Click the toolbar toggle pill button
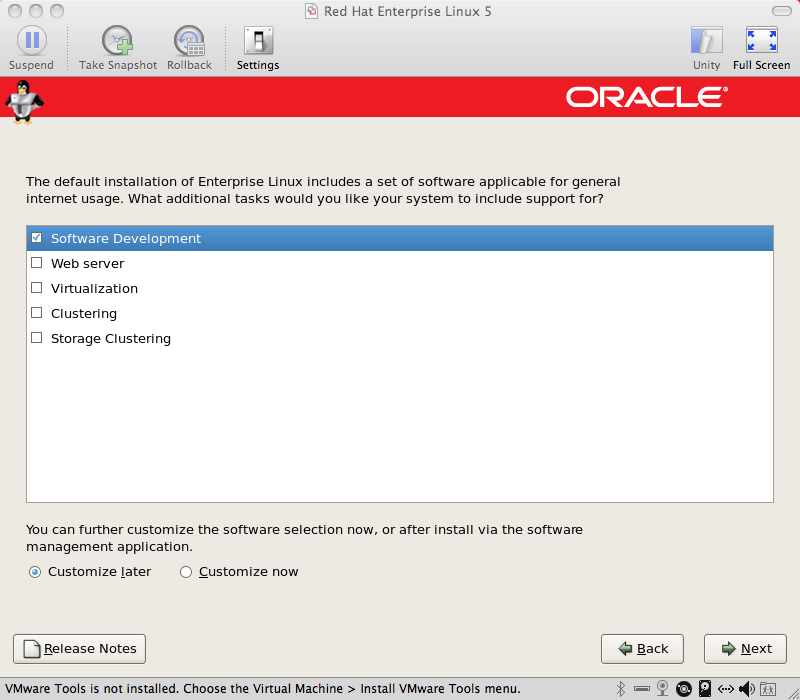This screenshot has width=800, height=700. tap(781, 11)
